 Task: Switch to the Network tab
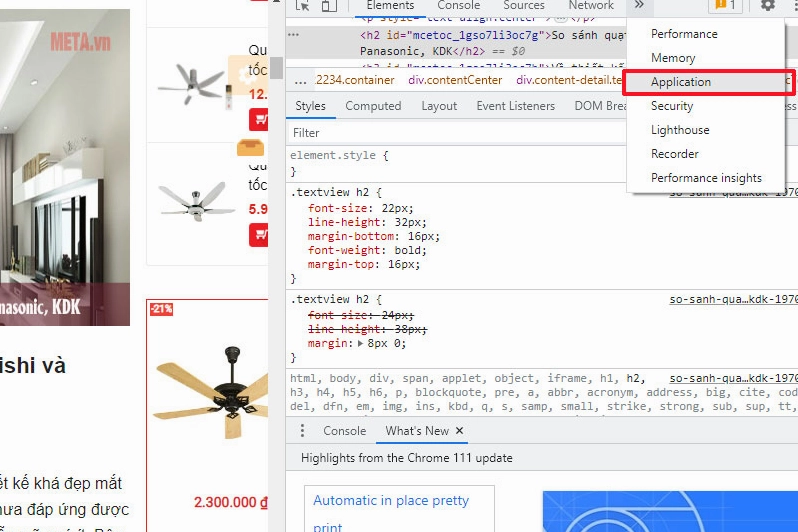click(x=591, y=6)
